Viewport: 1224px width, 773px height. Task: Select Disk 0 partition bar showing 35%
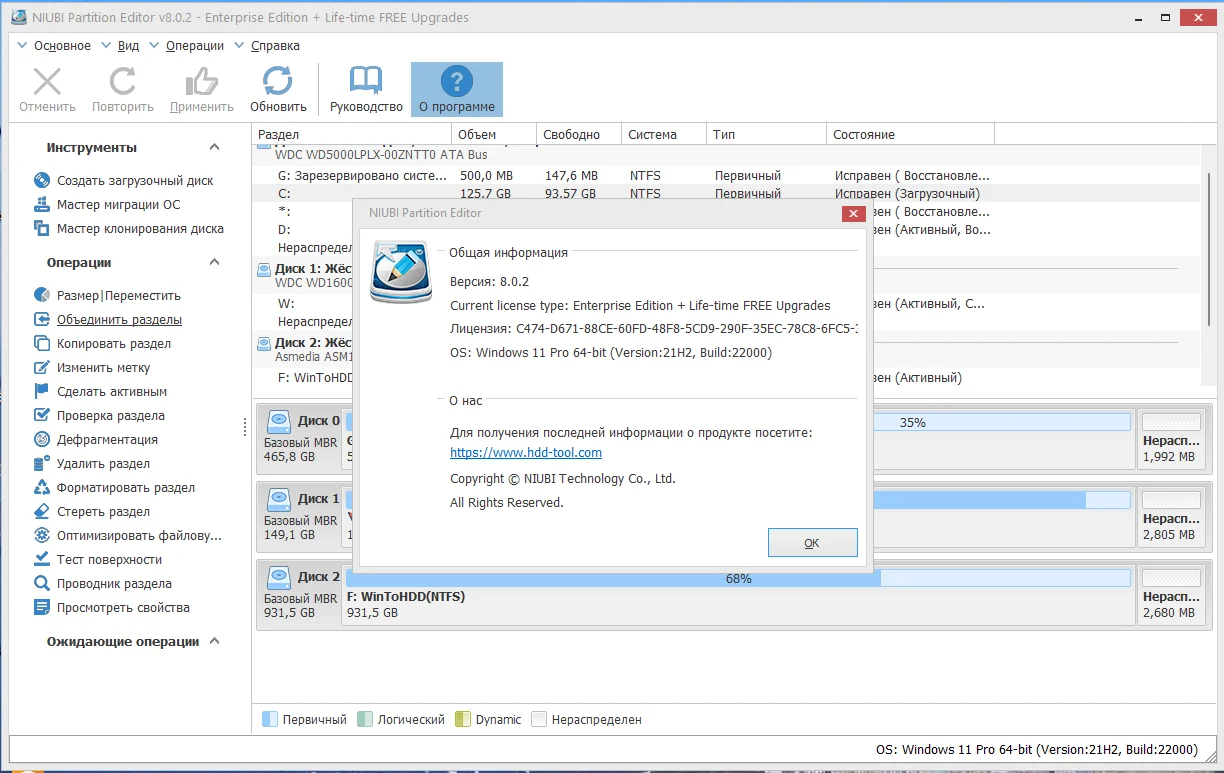click(1002, 422)
